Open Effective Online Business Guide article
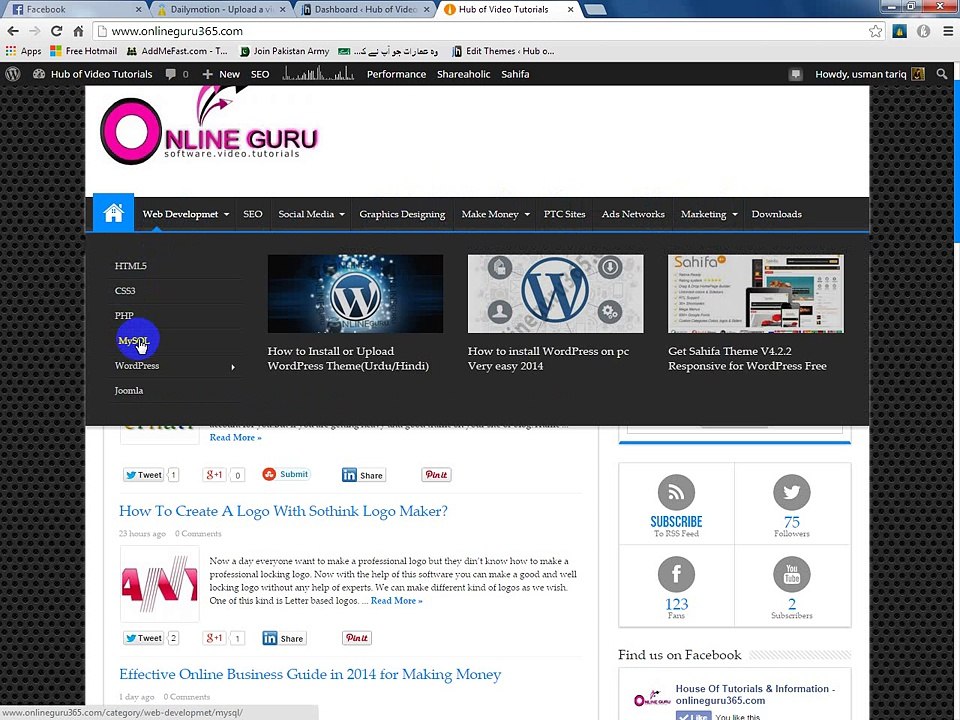Screen dimensions: 960x720 (310, 675)
